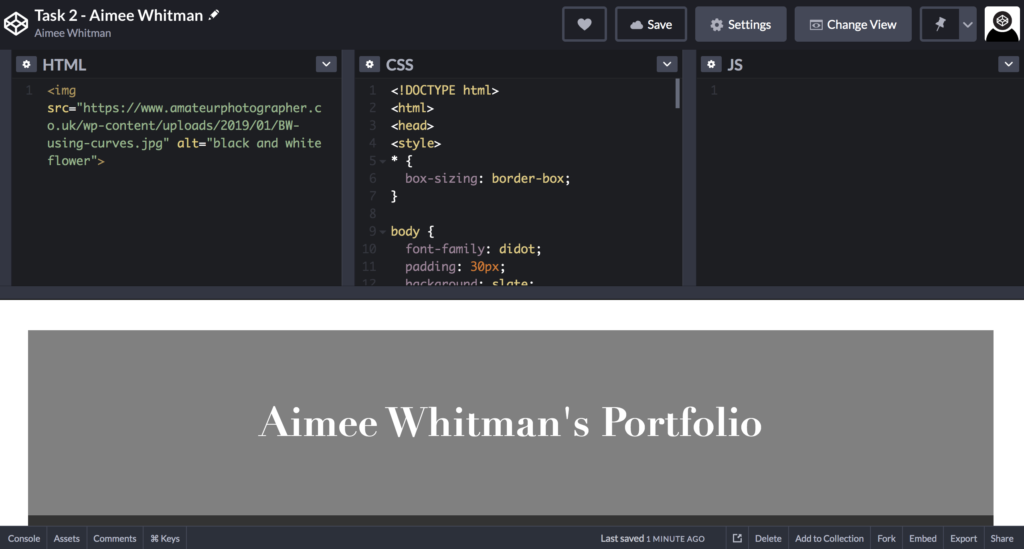Open the Assets tab in footer

(x=67, y=538)
